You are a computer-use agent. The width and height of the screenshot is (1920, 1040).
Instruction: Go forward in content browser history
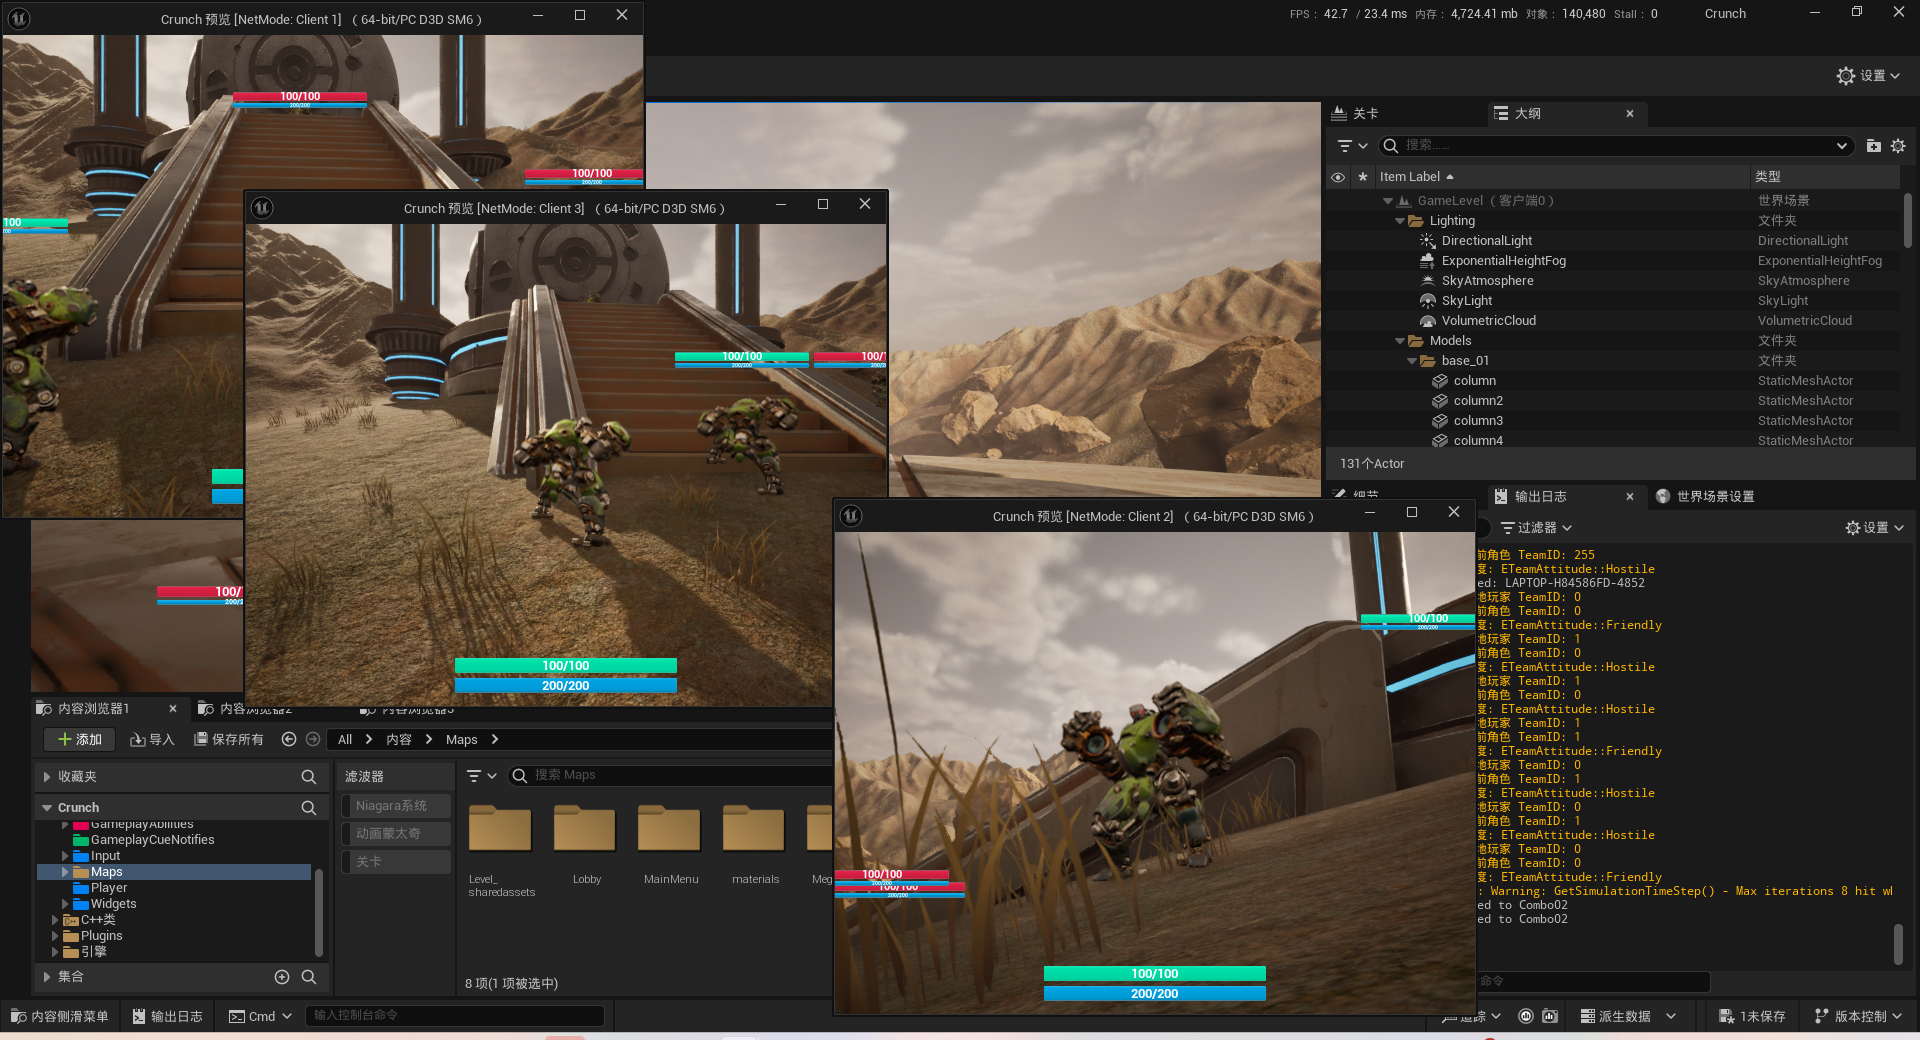coord(313,740)
